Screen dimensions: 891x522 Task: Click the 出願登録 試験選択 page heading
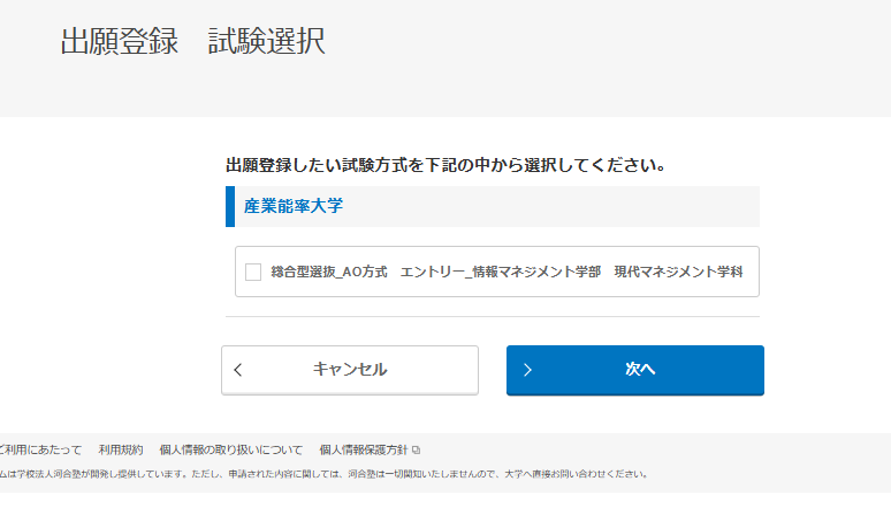pyautogui.click(x=192, y=42)
